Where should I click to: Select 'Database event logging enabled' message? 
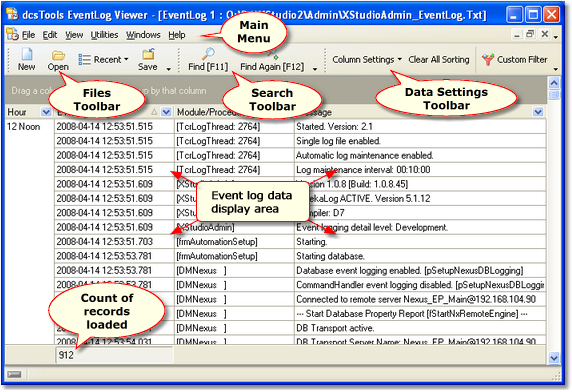tap(420, 271)
